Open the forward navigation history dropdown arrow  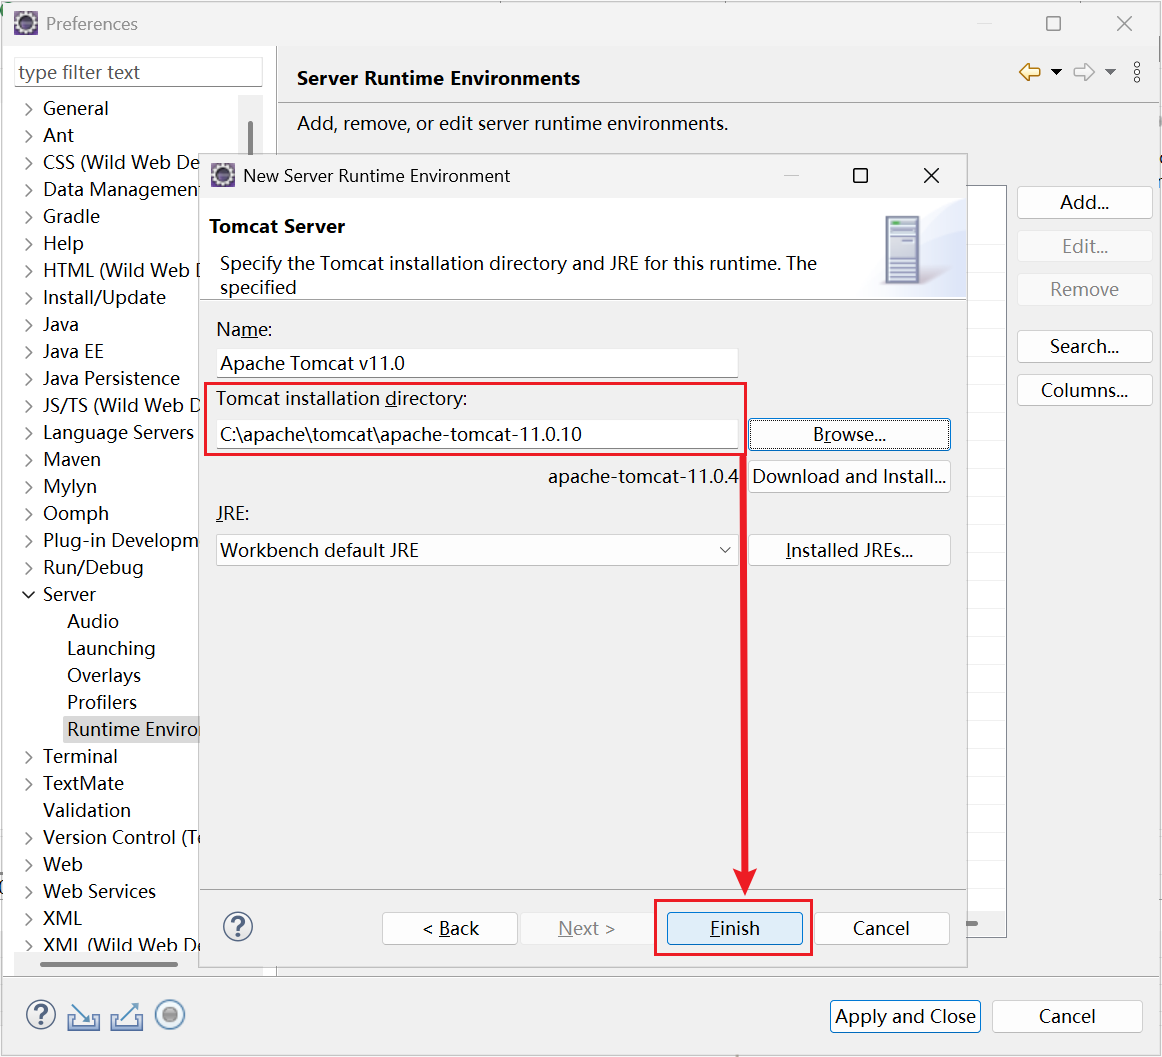(x=1110, y=72)
